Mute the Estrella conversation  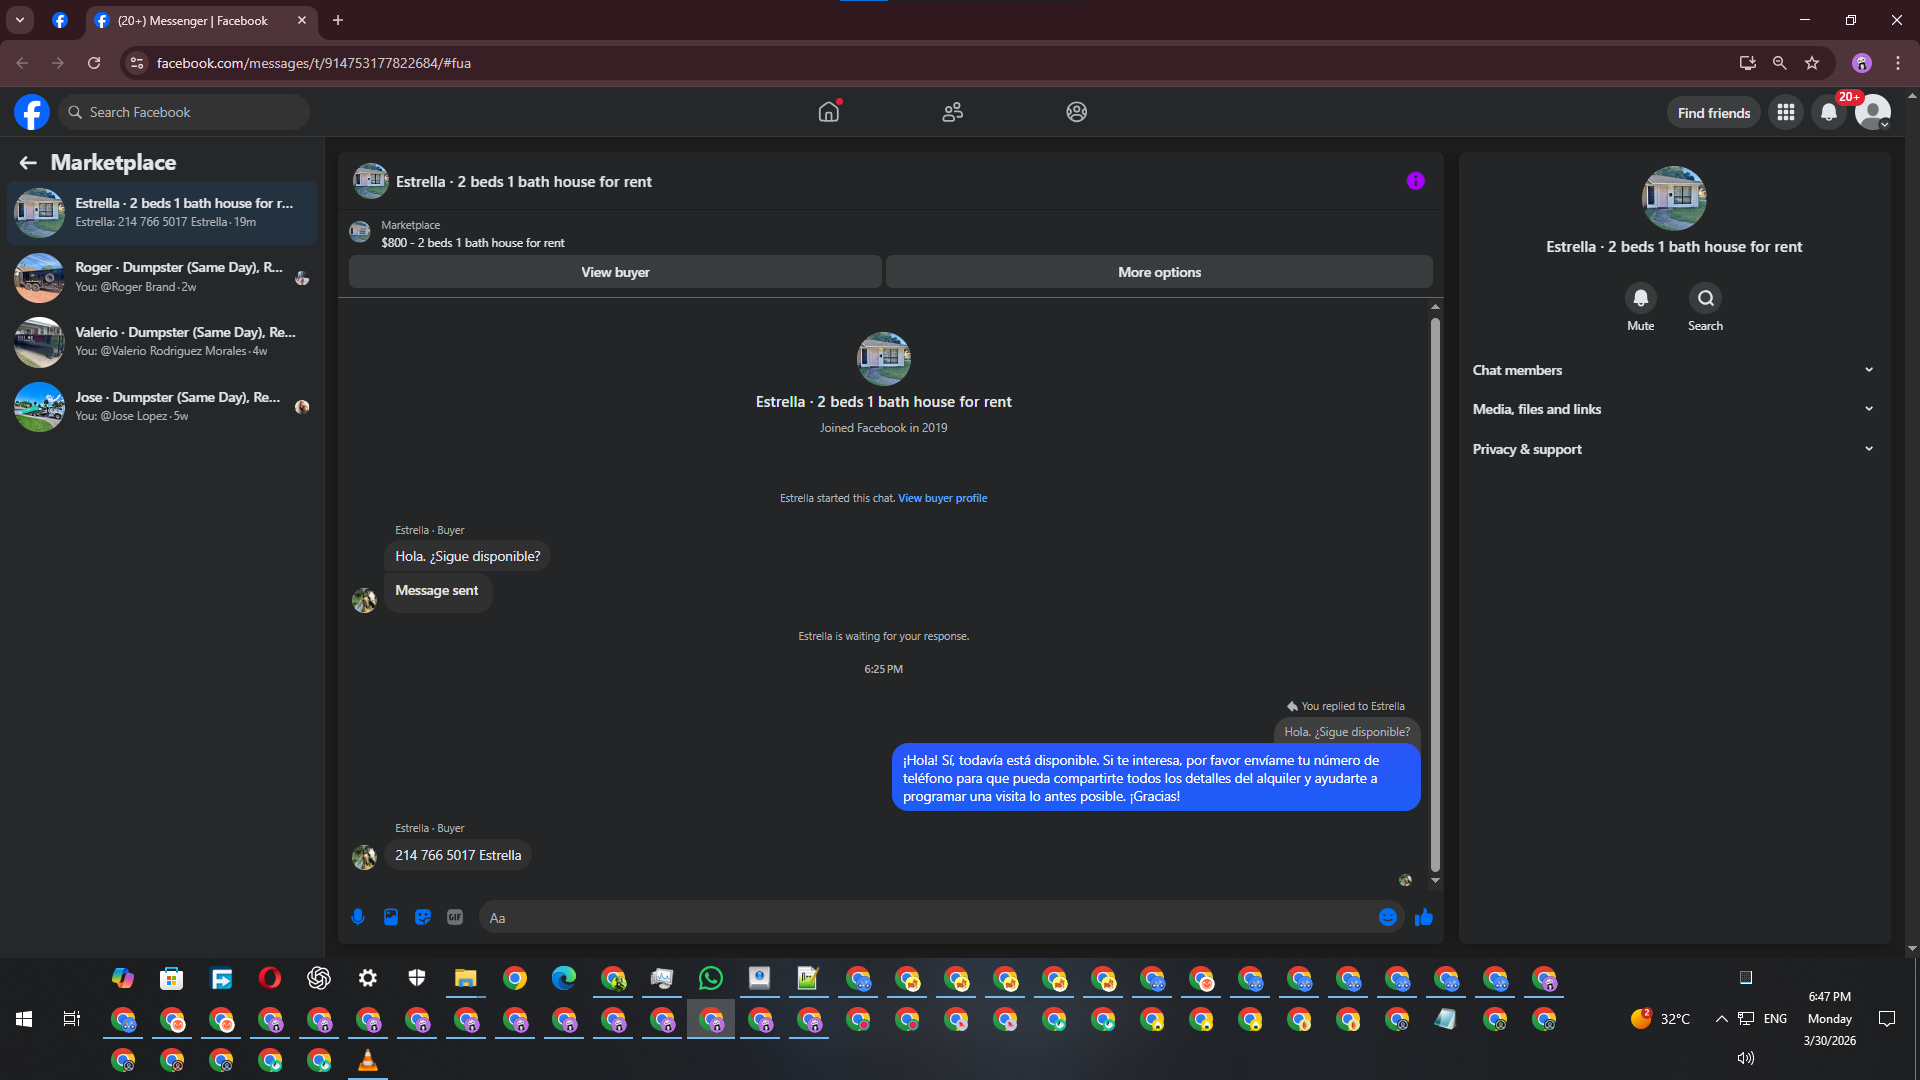click(1640, 298)
